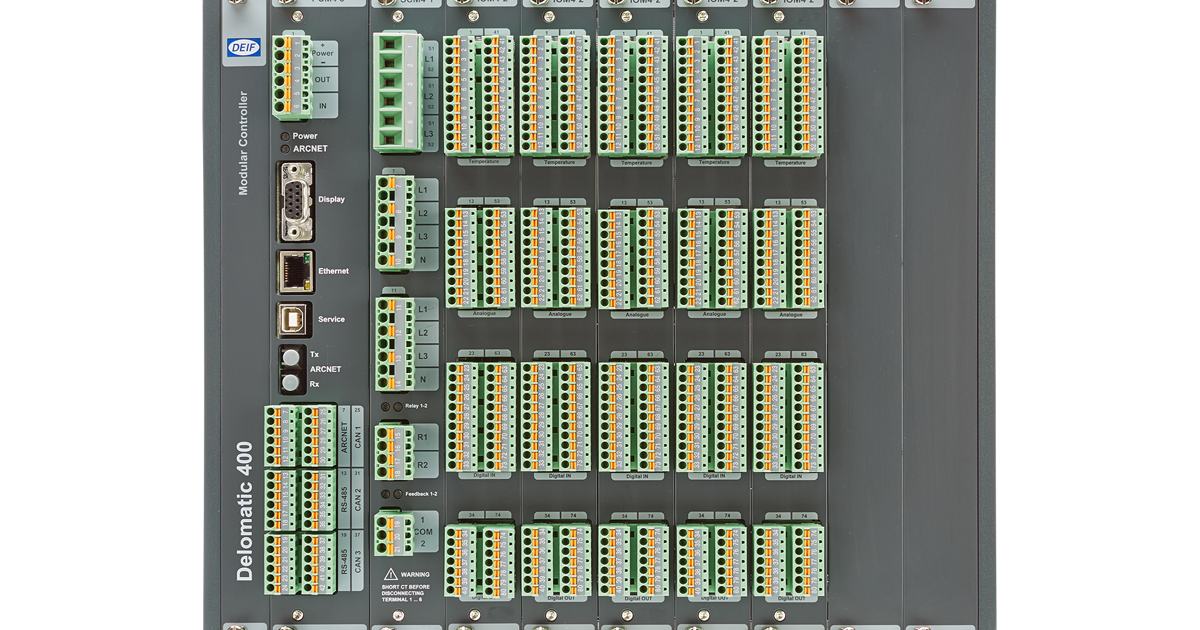This screenshot has width=1200, height=630.
Task: Click a Temperature terminal block
Action: pos(482,95)
